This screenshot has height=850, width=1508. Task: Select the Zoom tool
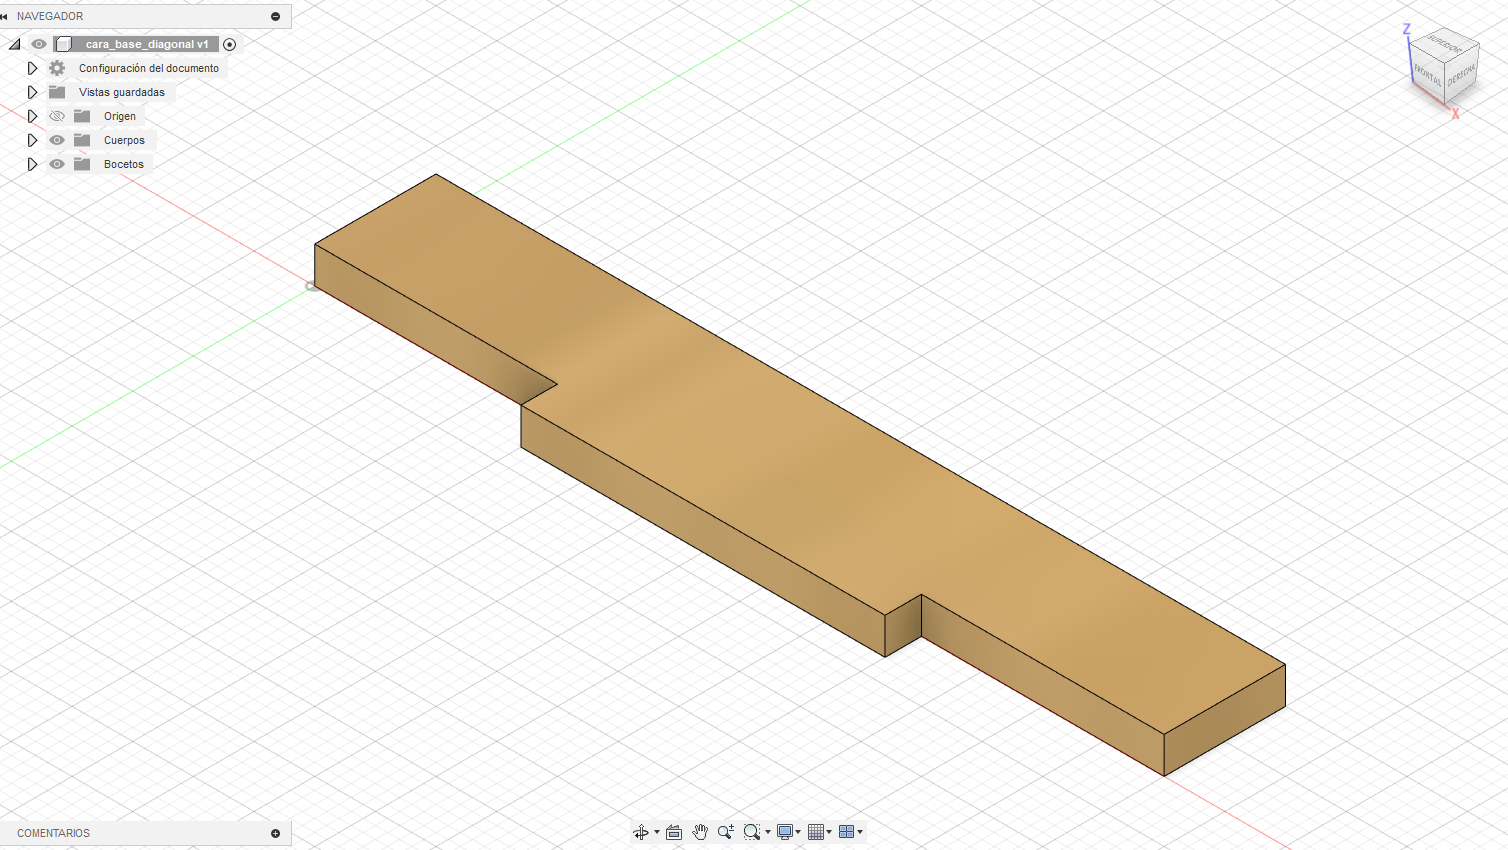(725, 831)
